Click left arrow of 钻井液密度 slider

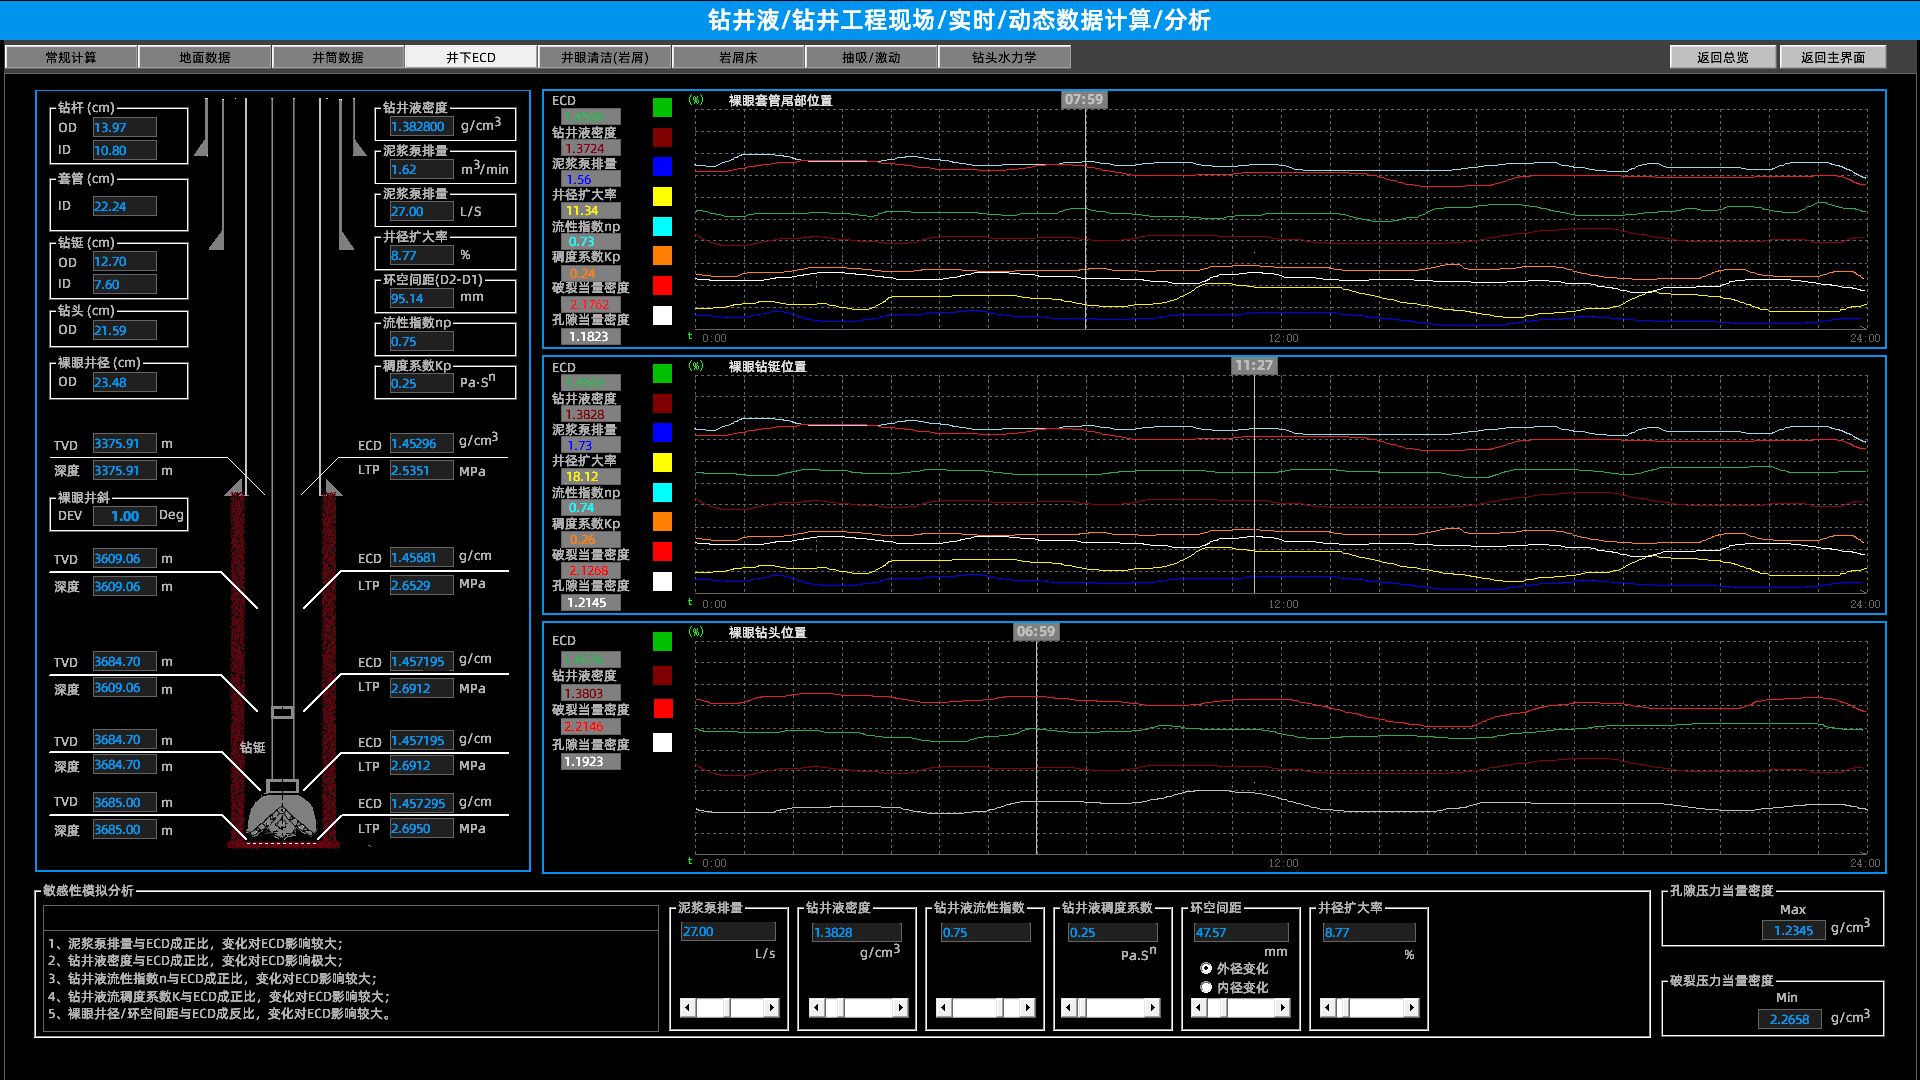[816, 1007]
